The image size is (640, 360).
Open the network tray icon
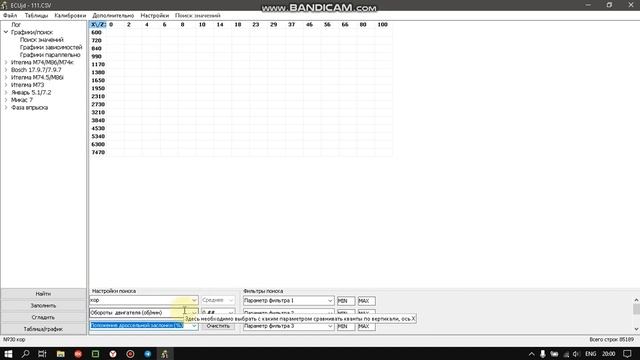(x=566, y=354)
